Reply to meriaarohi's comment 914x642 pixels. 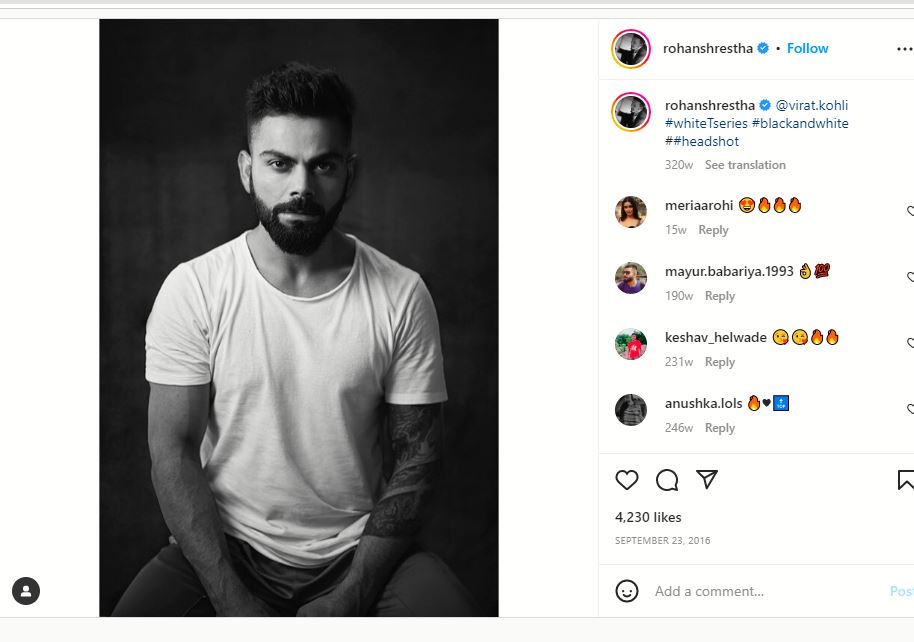click(713, 230)
